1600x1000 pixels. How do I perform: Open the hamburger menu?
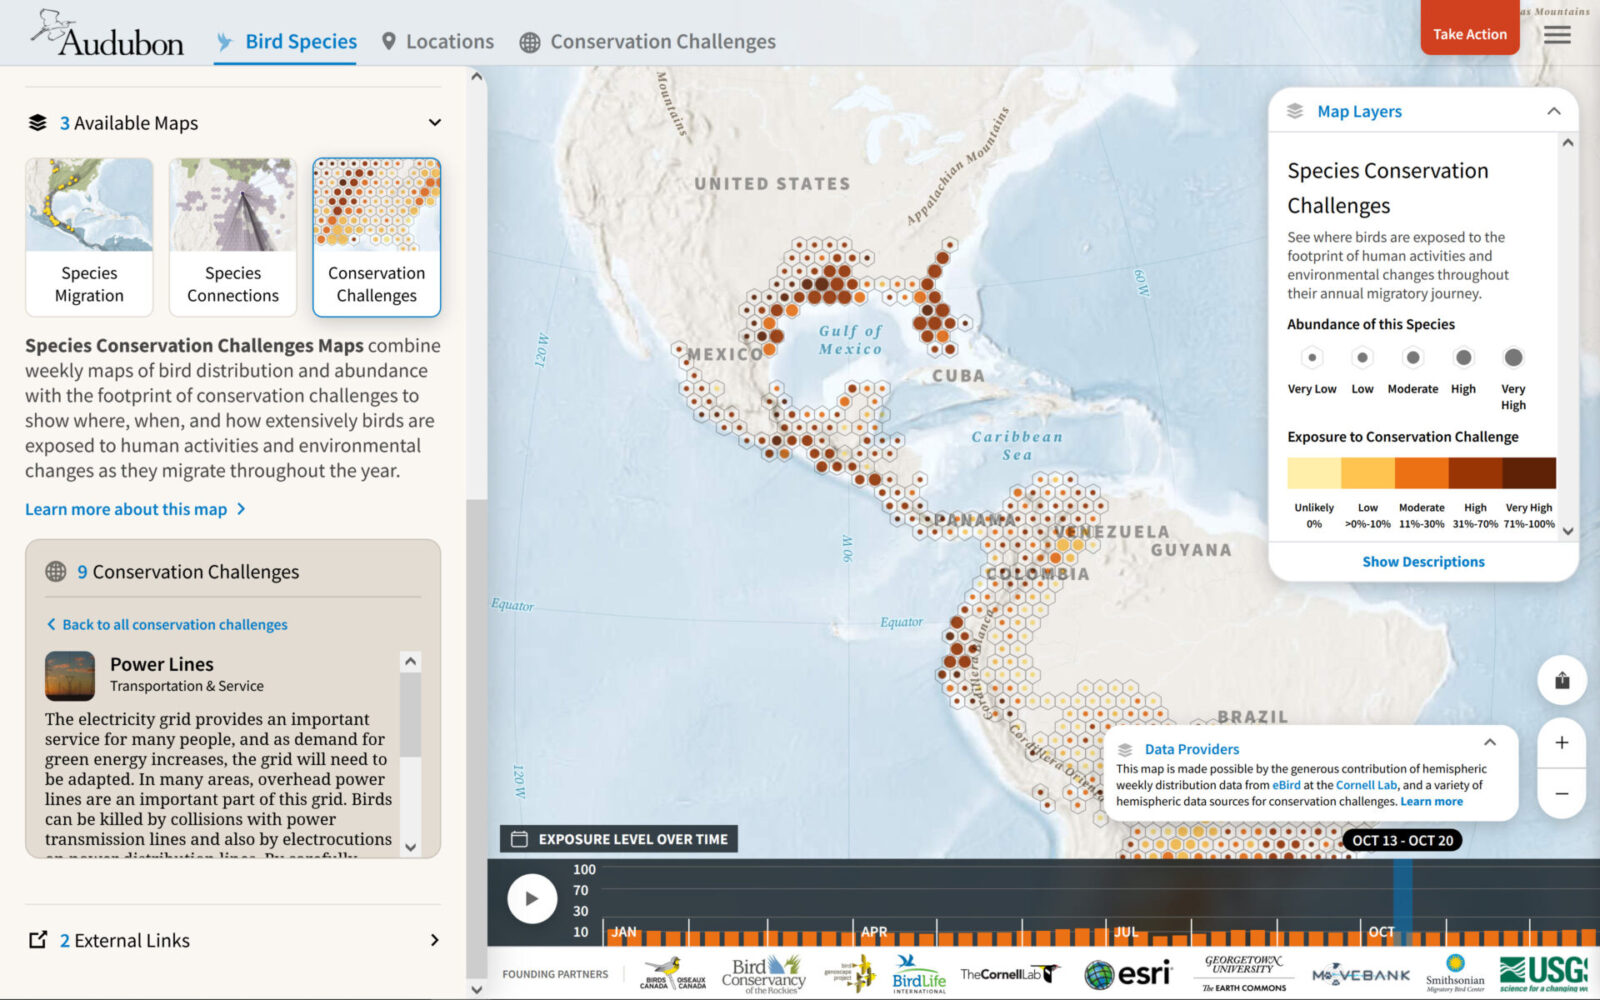1556,34
